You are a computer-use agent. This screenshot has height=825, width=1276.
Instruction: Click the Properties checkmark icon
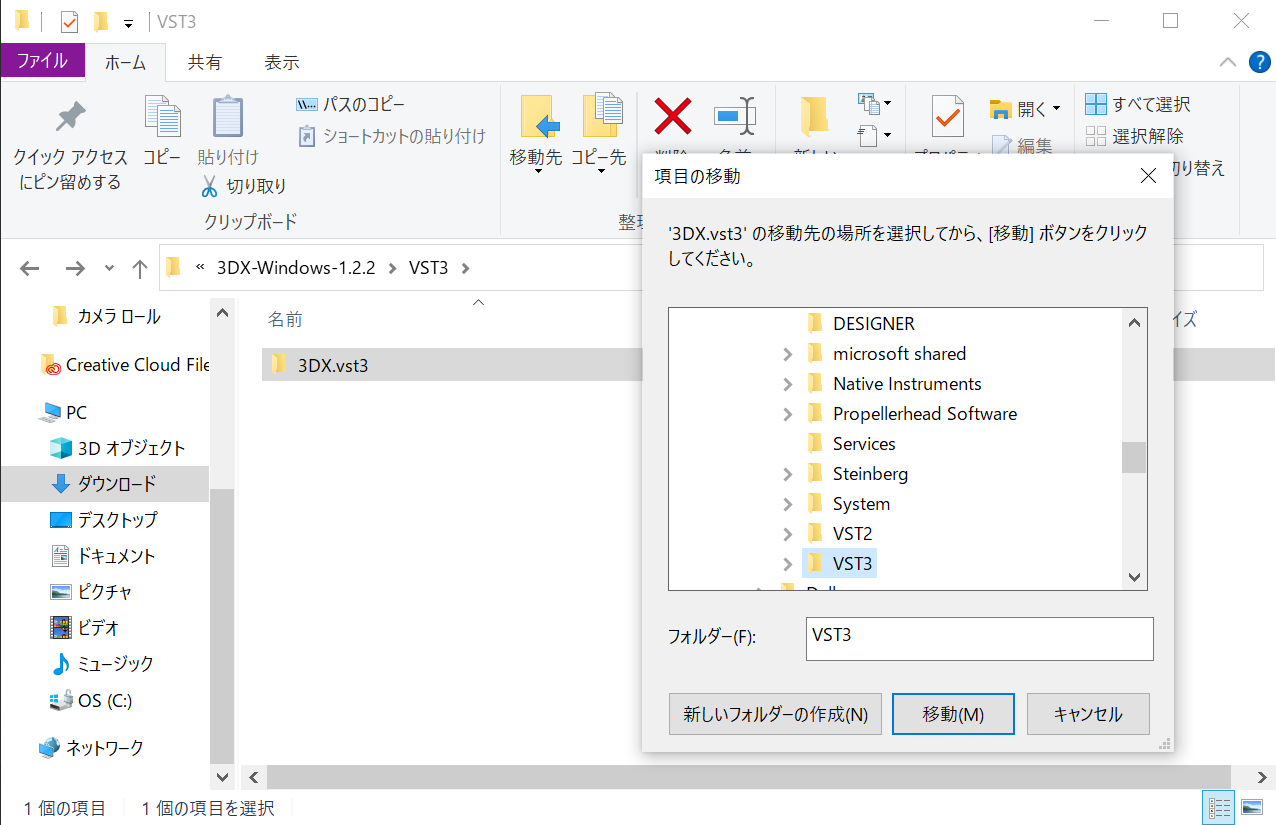pyautogui.click(x=947, y=117)
